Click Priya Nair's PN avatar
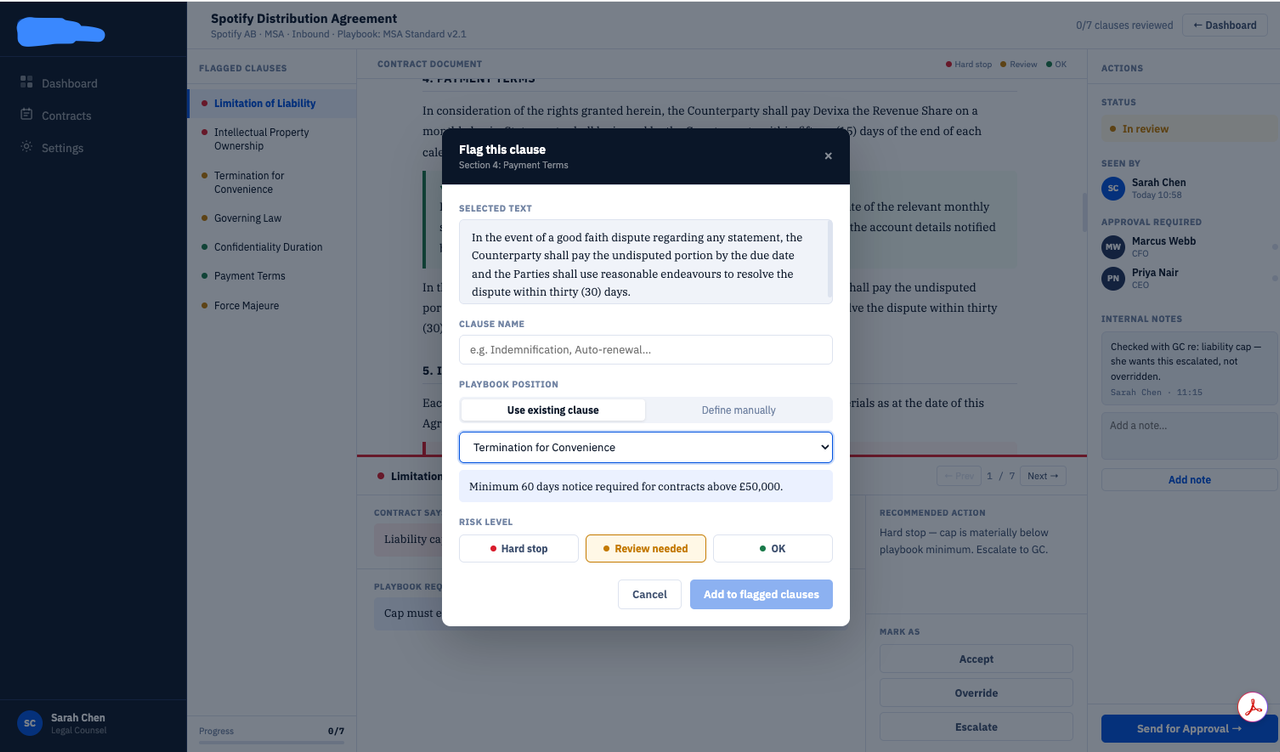 click(1113, 278)
